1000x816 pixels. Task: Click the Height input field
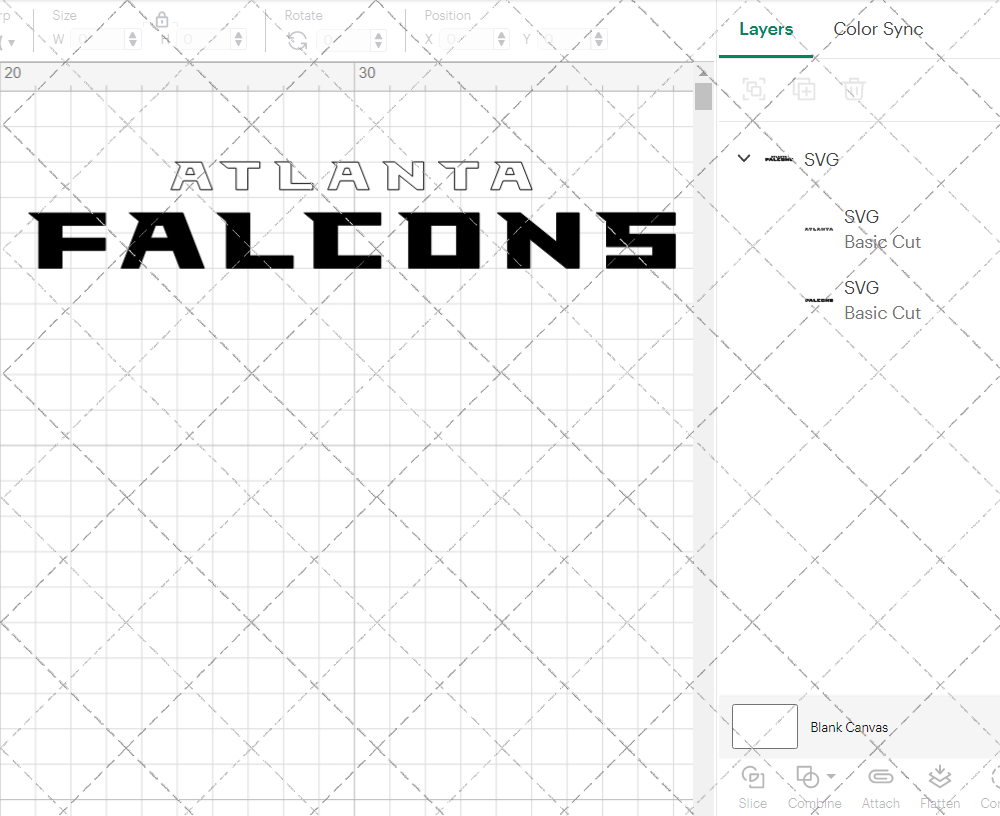pos(204,40)
